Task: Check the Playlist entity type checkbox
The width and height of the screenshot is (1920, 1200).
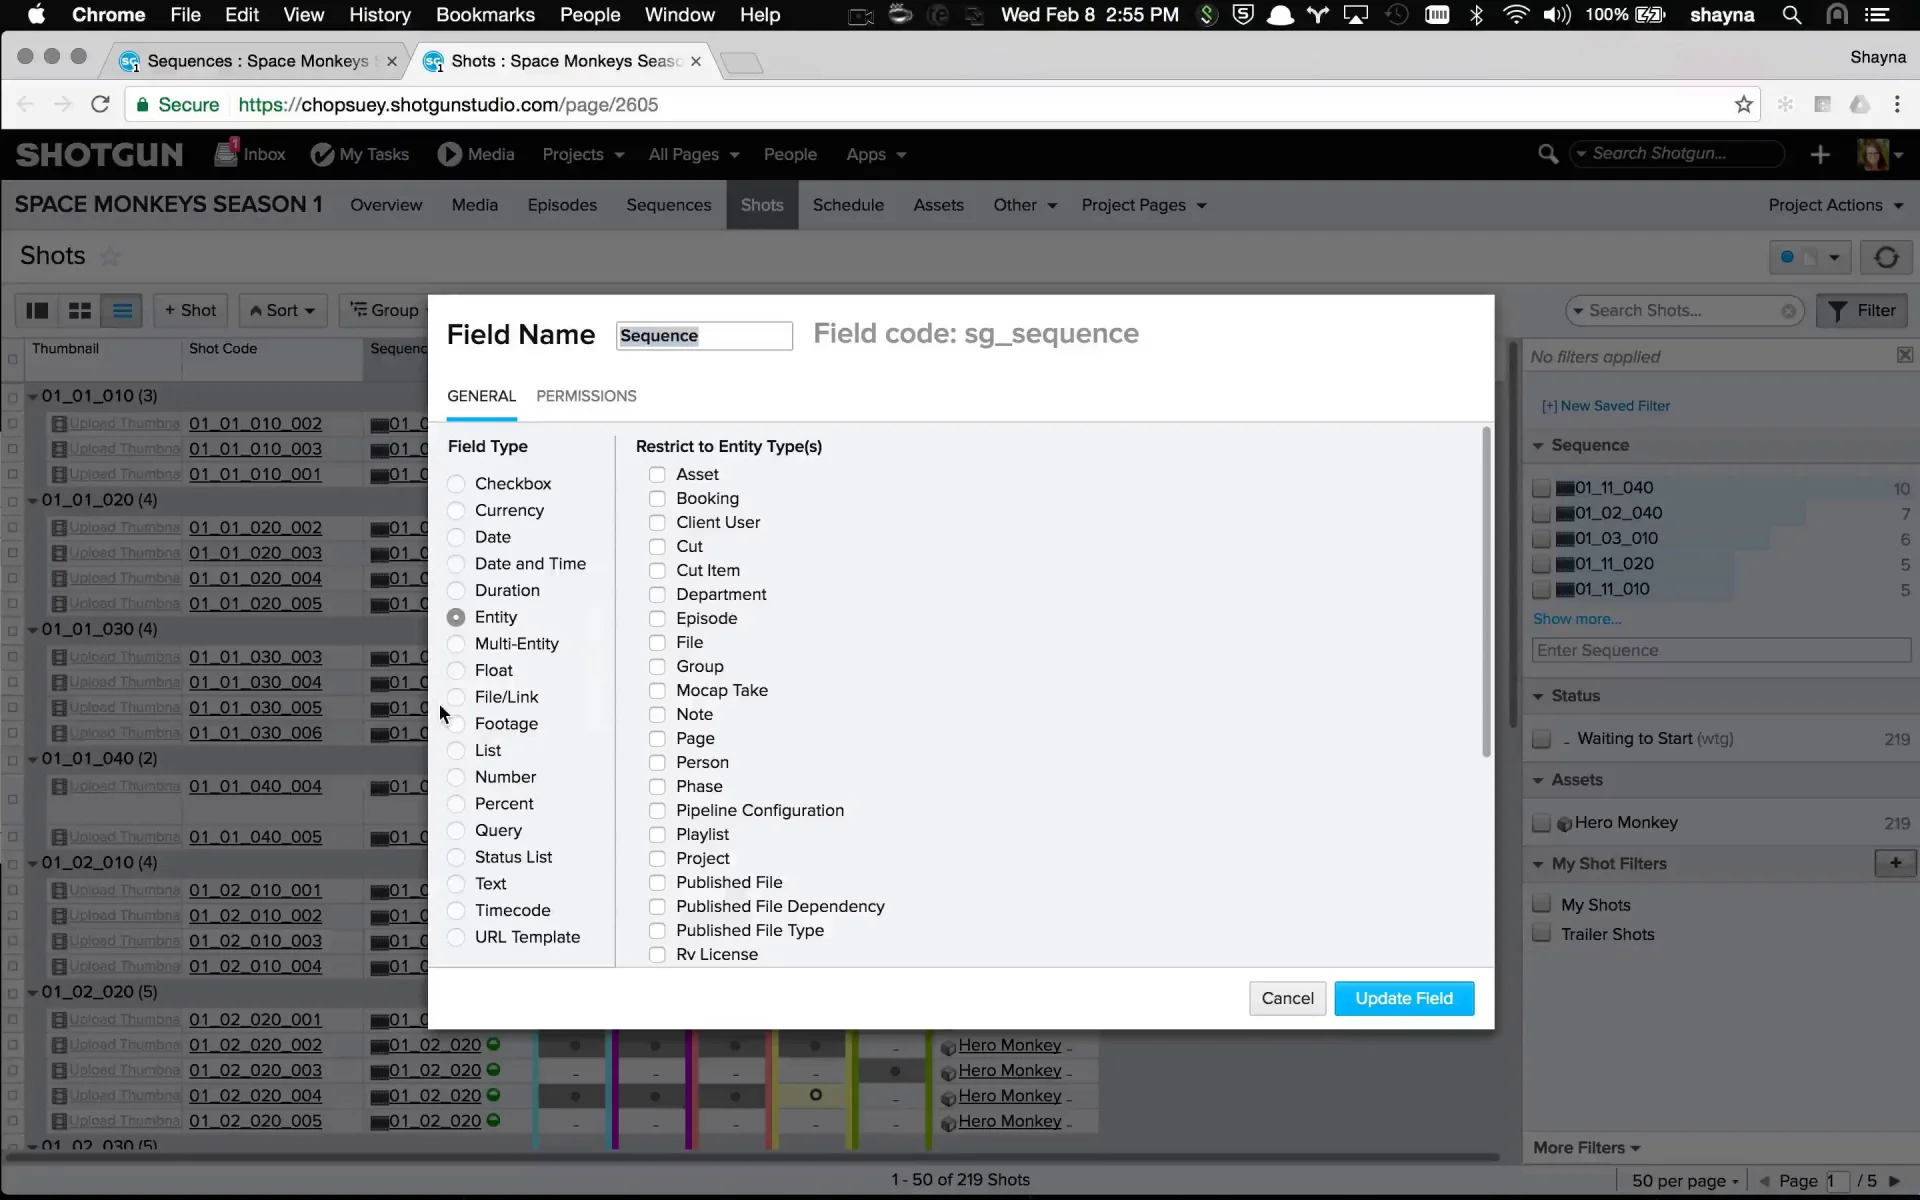Action: tap(657, 834)
